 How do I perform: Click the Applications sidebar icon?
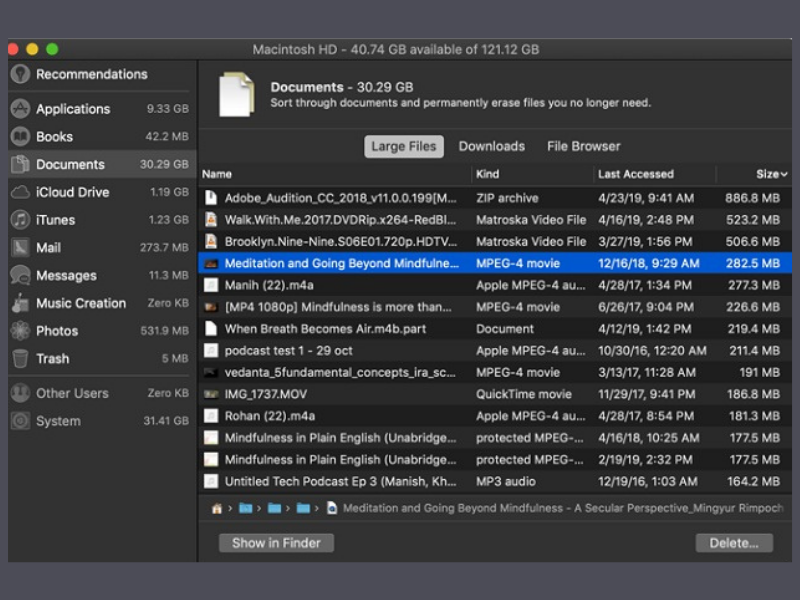(20, 109)
